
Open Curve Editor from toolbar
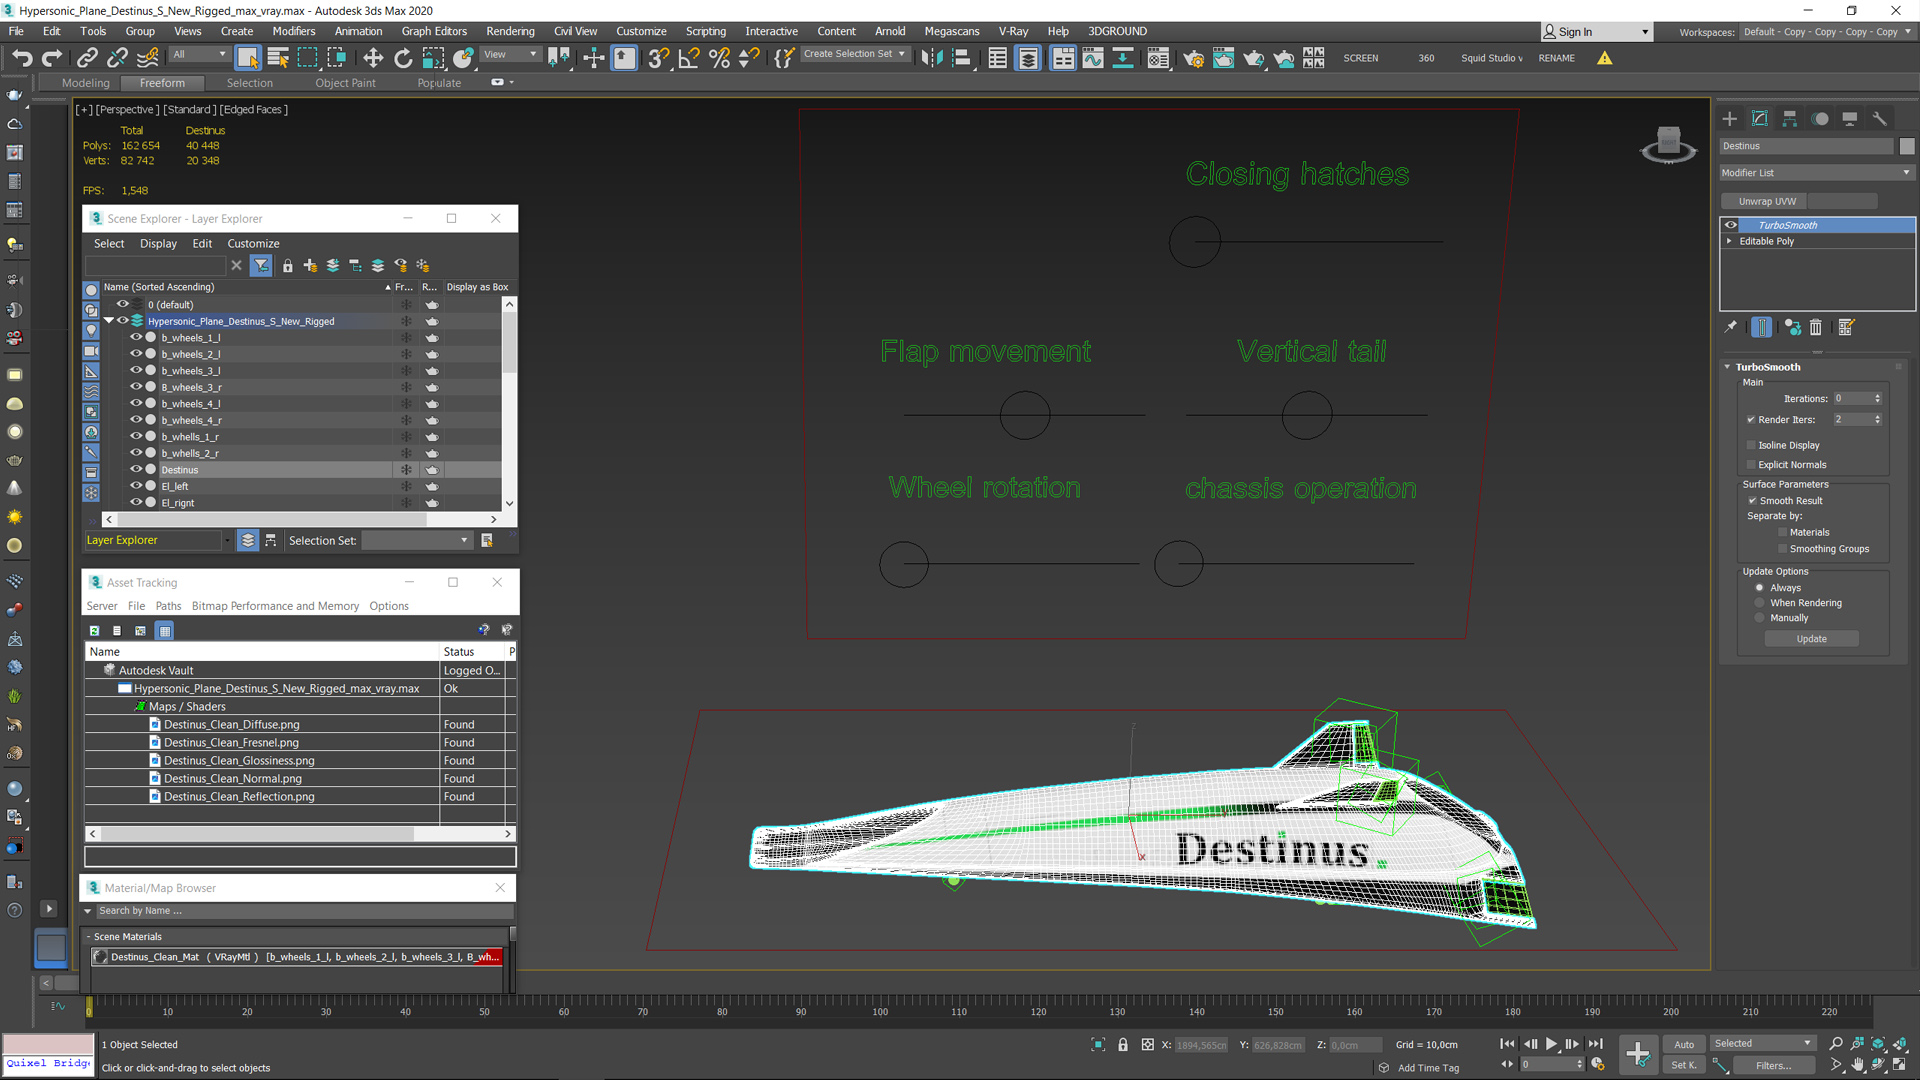point(1093,58)
